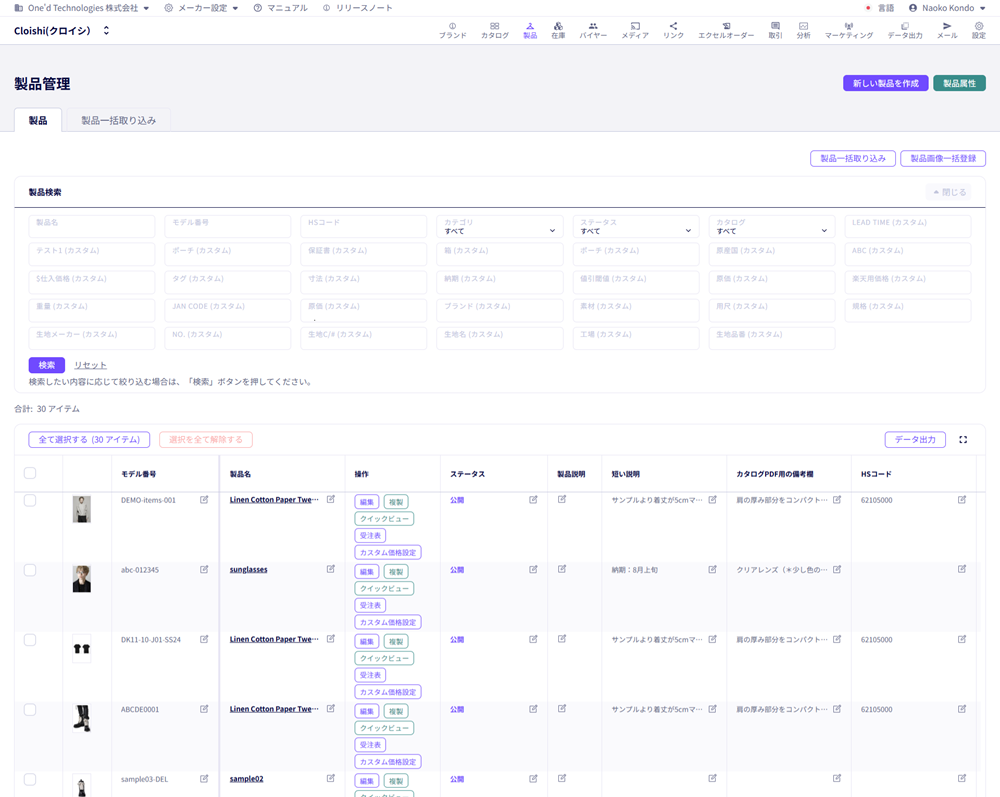
Task: Check the row checkbox for DEMO-items-001
Action: point(30,501)
